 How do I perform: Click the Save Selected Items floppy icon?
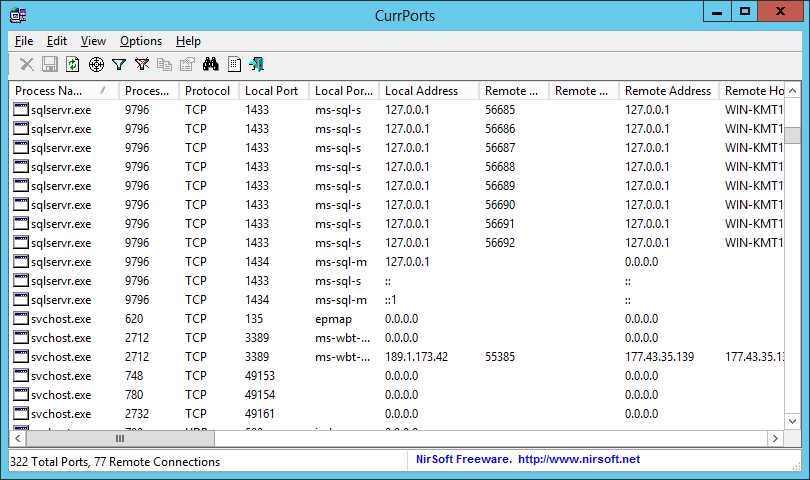50,64
